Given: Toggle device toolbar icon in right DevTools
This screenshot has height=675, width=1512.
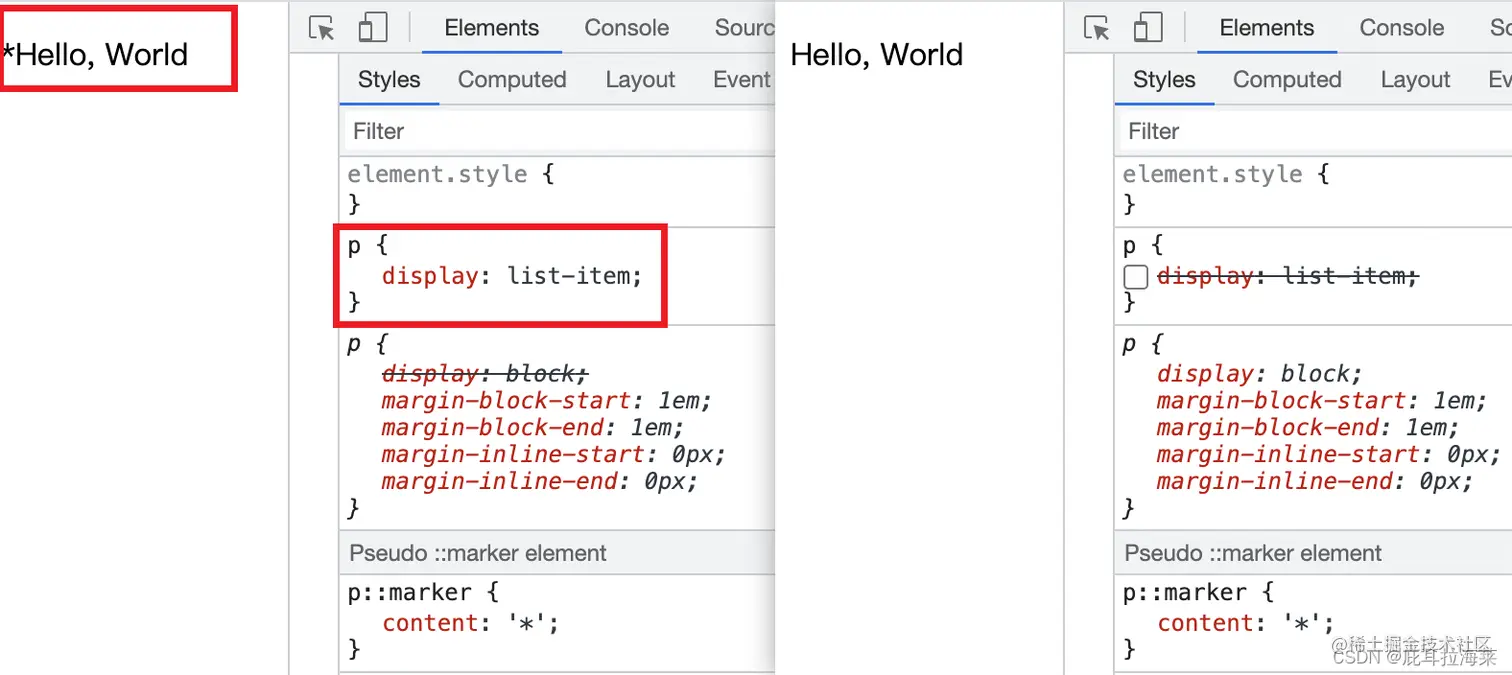Looking at the screenshot, I should pos(1148,28).
